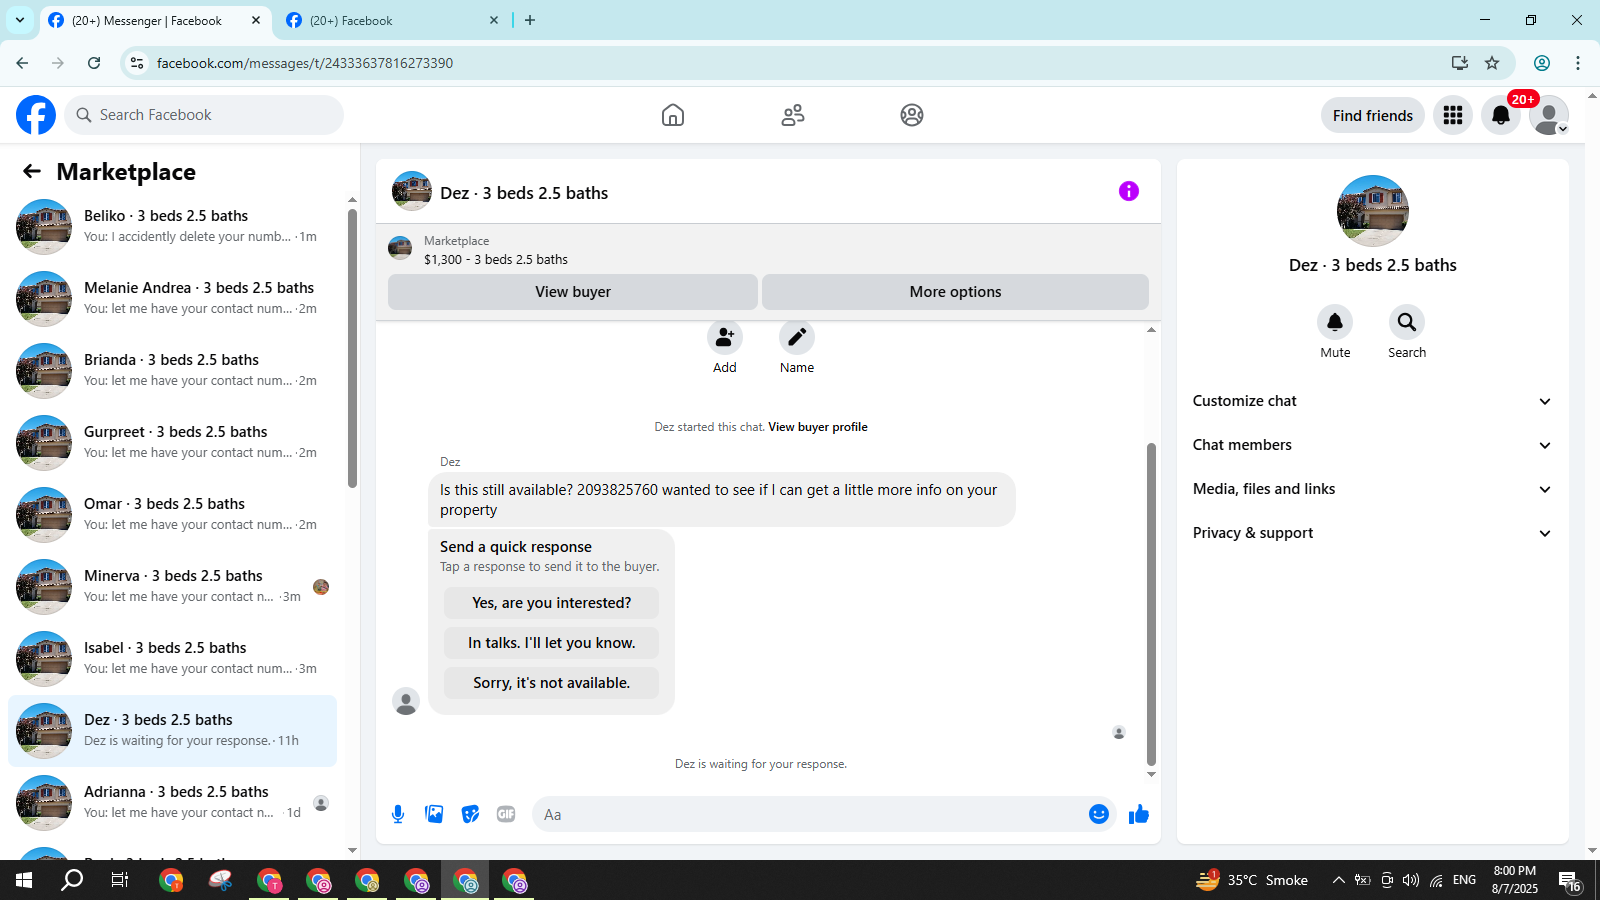Click the Facebook logo icon
The width and height of the screenshot is (1600, 900).
[x=36, y=115]
